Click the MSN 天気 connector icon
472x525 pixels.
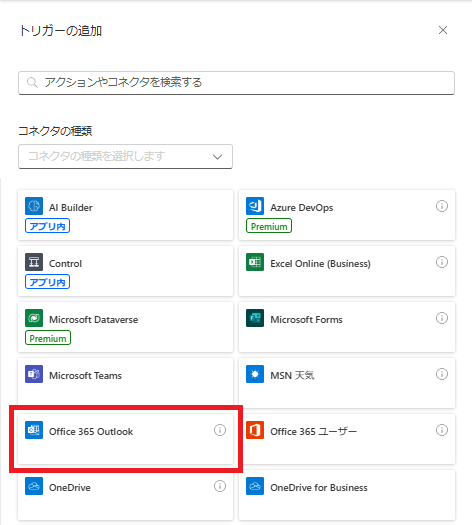click(255, 374)
